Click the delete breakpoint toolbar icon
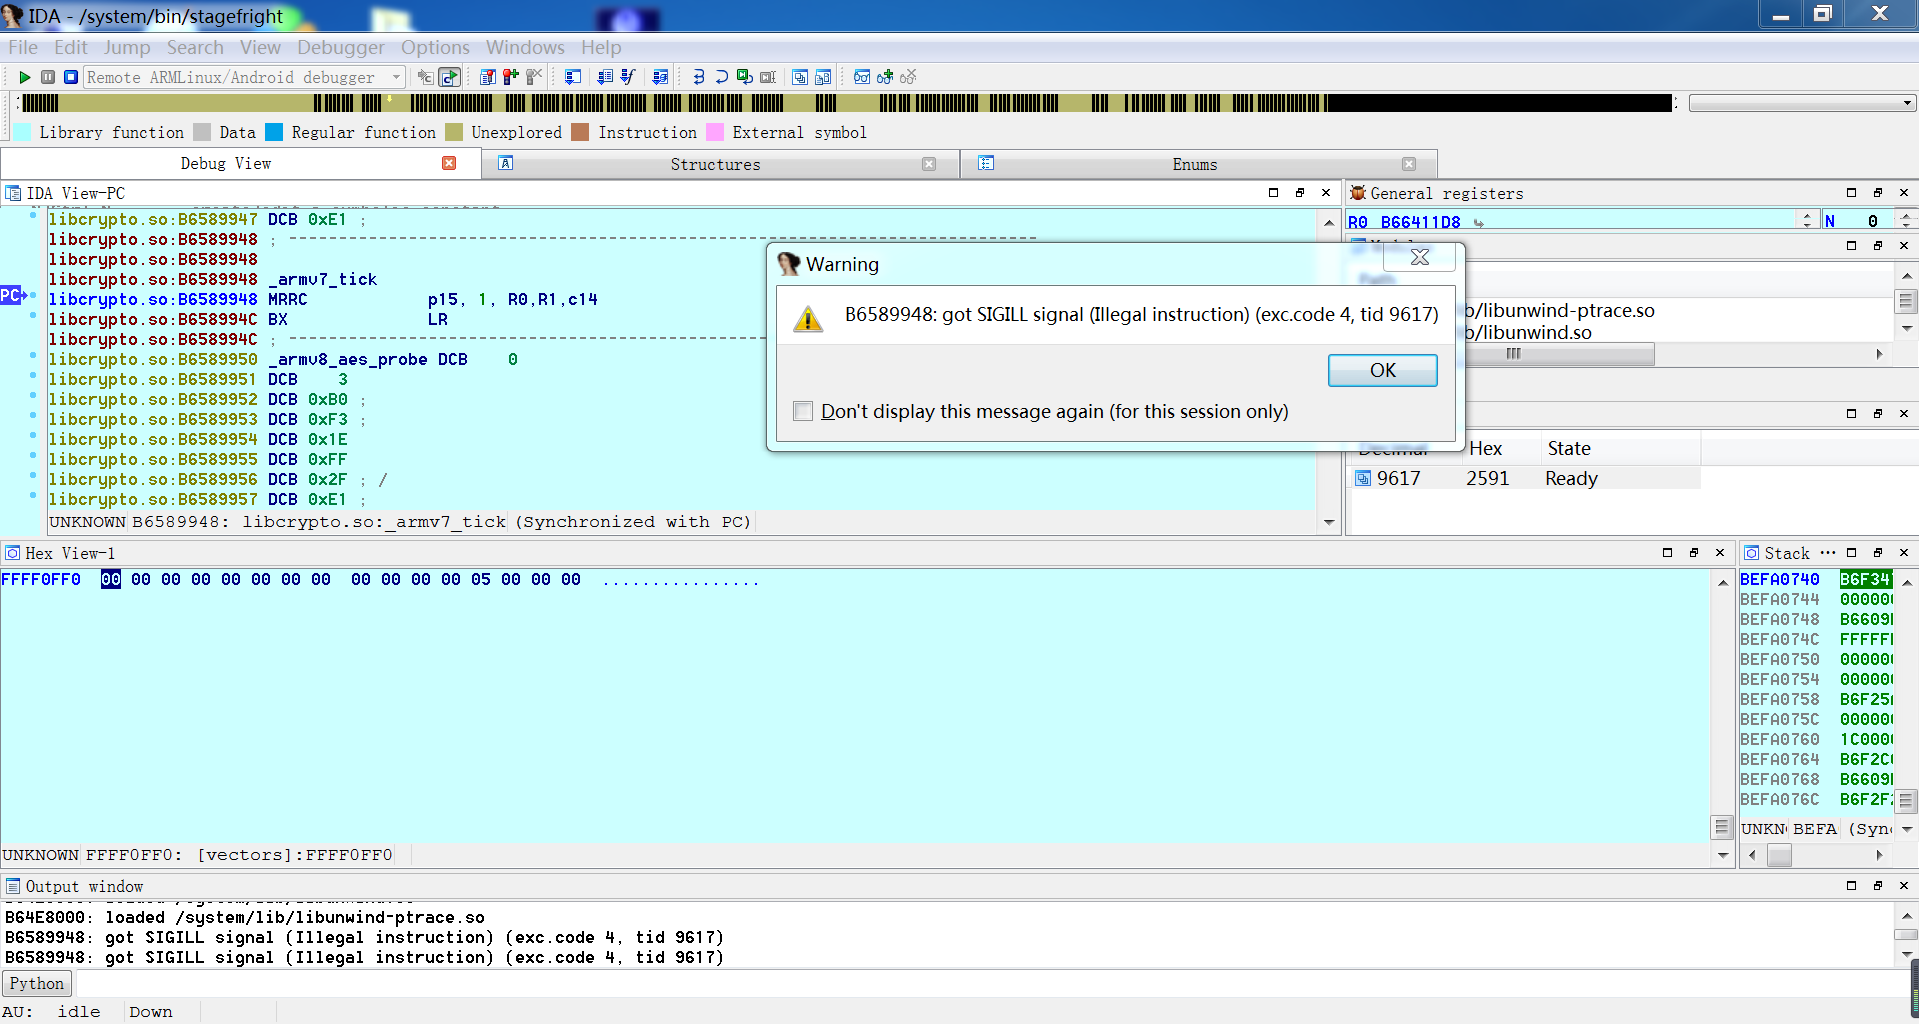Image resolution: width=1919 pixels, height=1024 pixels. pos(534,77)
